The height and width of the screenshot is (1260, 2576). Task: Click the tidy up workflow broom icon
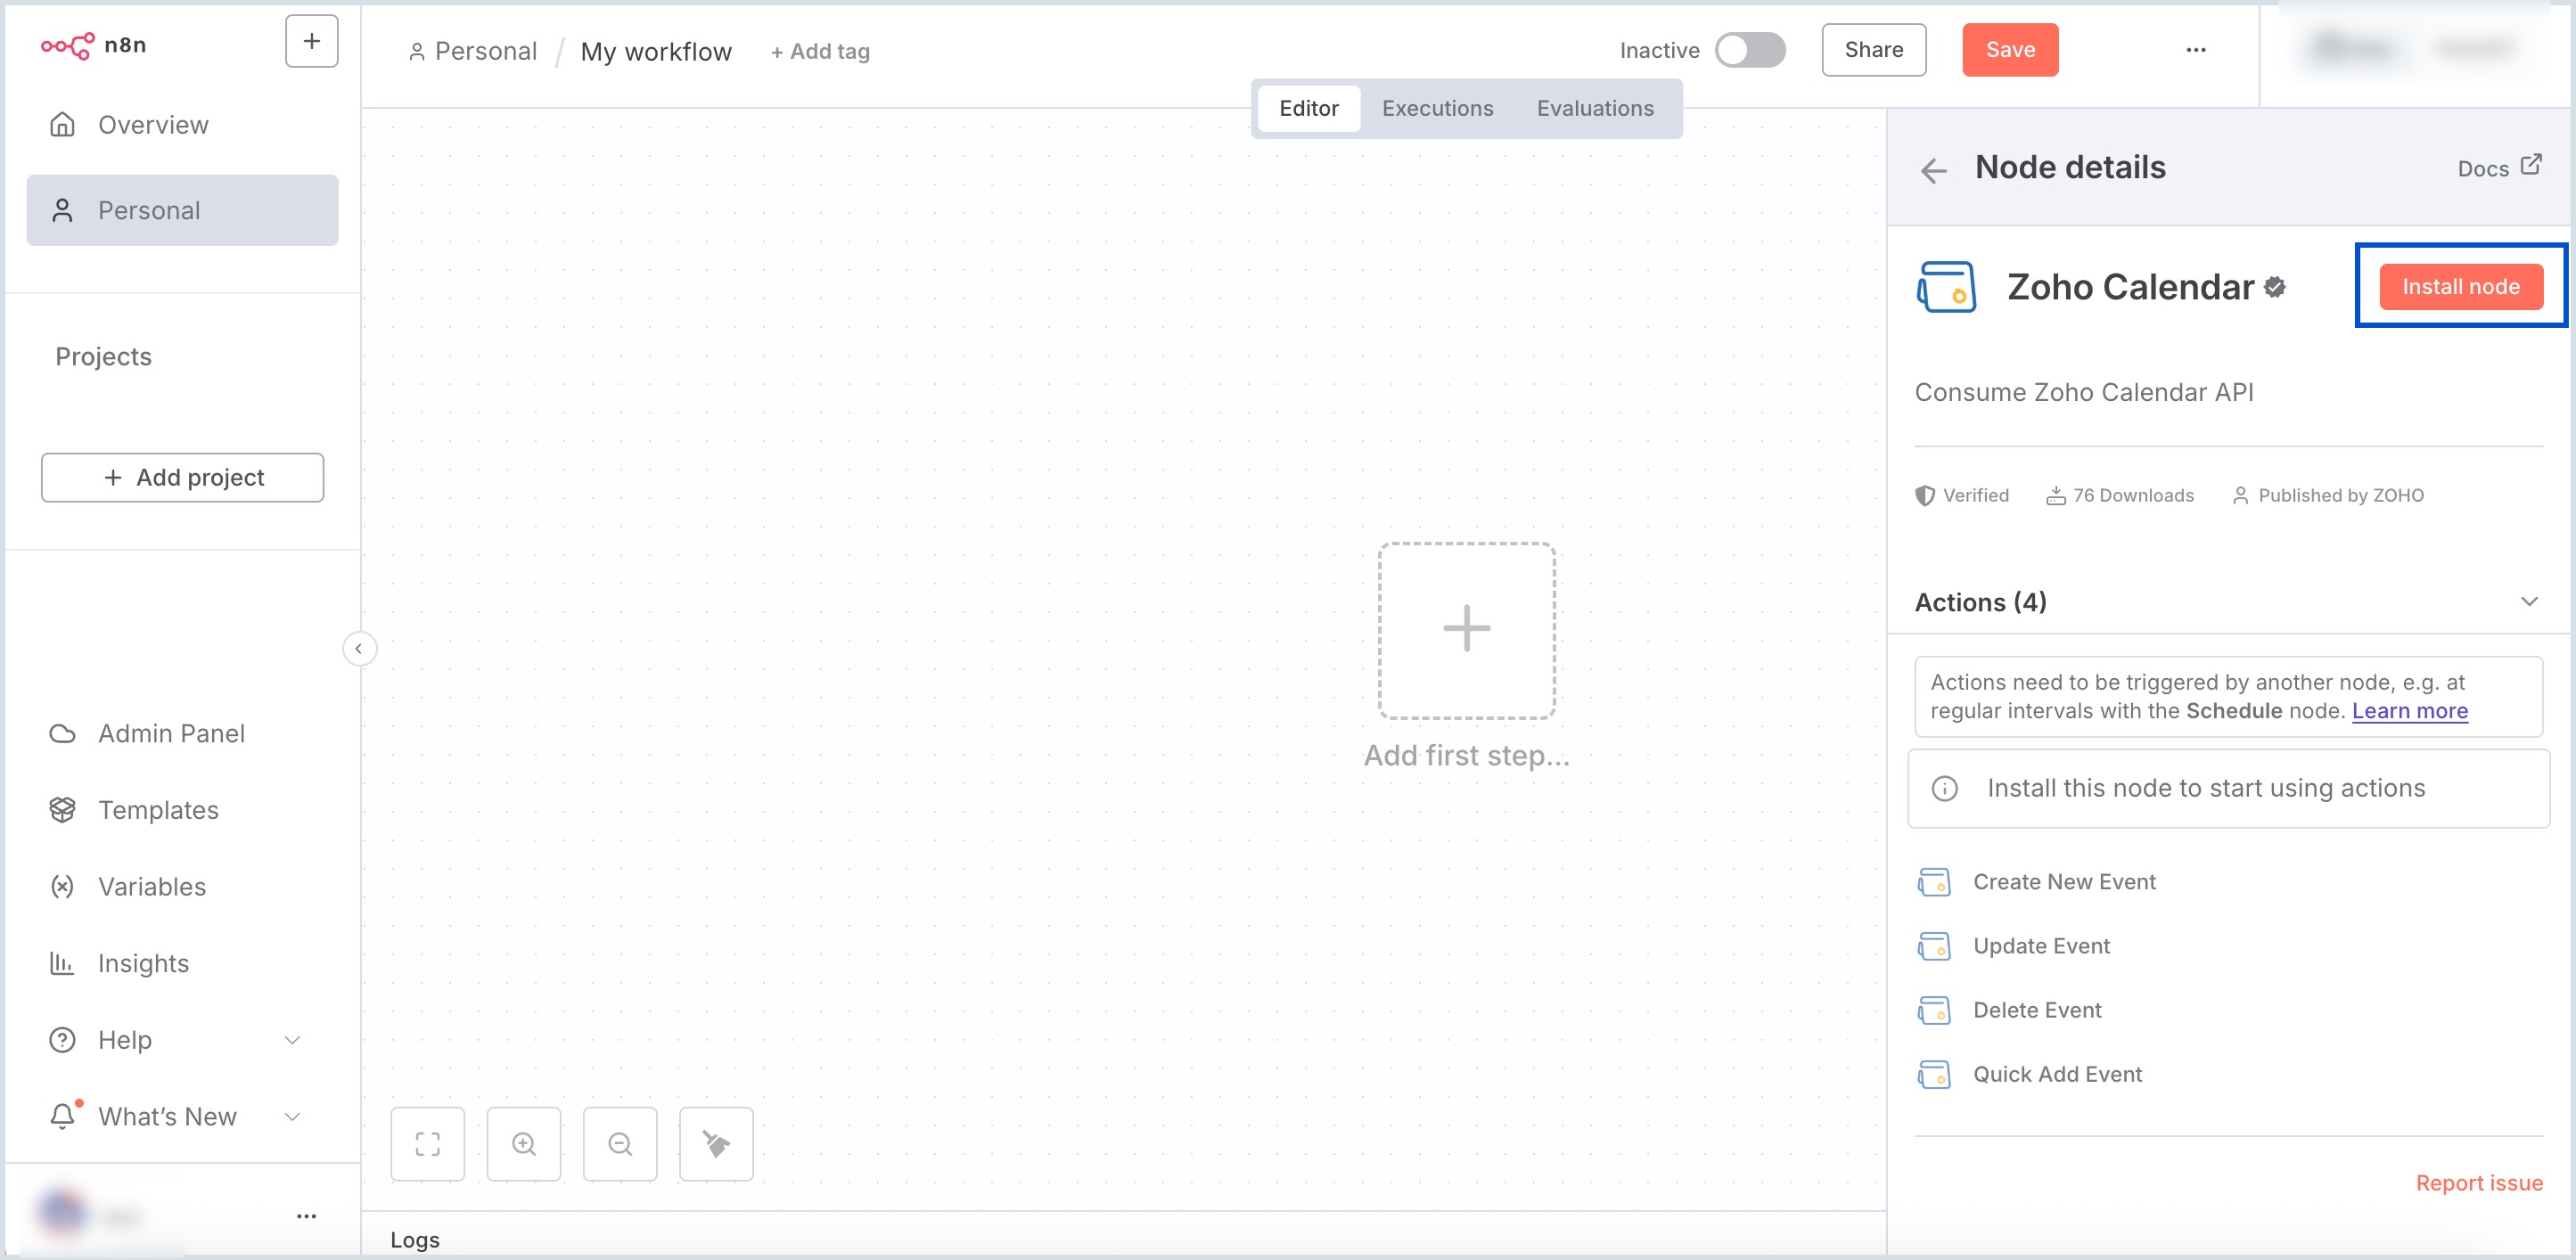[716, 1144]
